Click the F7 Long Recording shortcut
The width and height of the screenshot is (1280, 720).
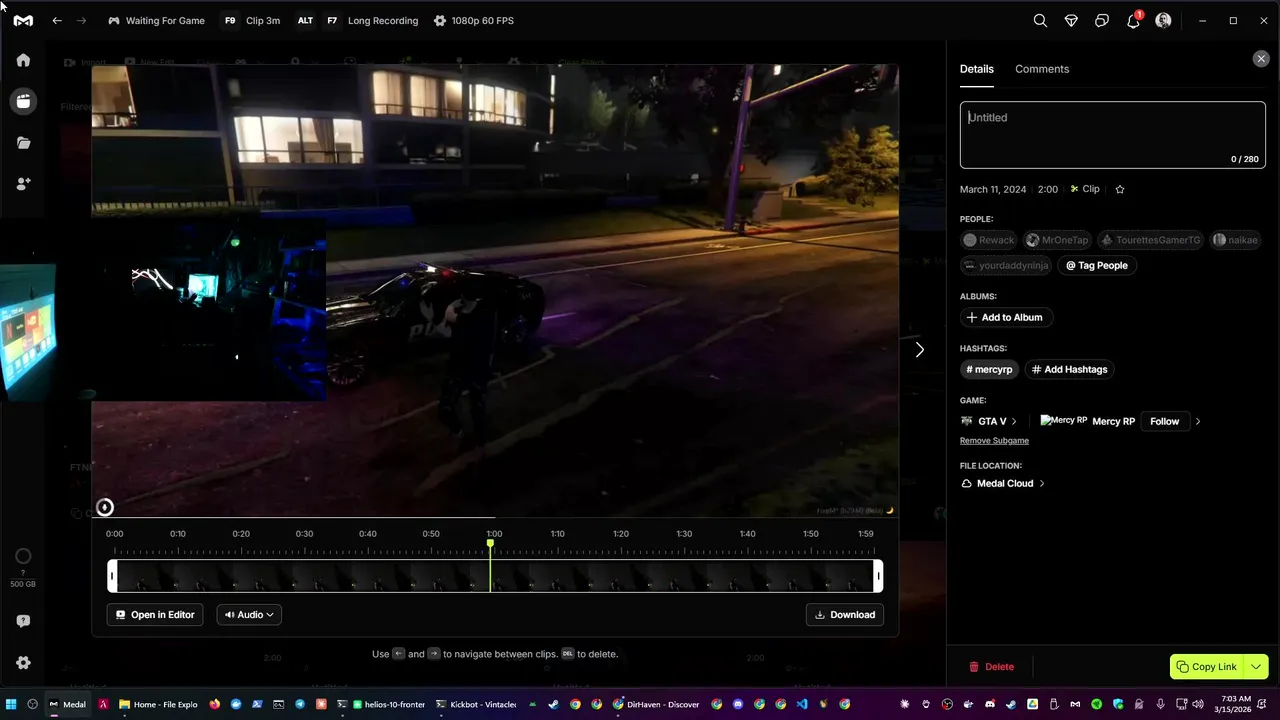coord(372,20)
